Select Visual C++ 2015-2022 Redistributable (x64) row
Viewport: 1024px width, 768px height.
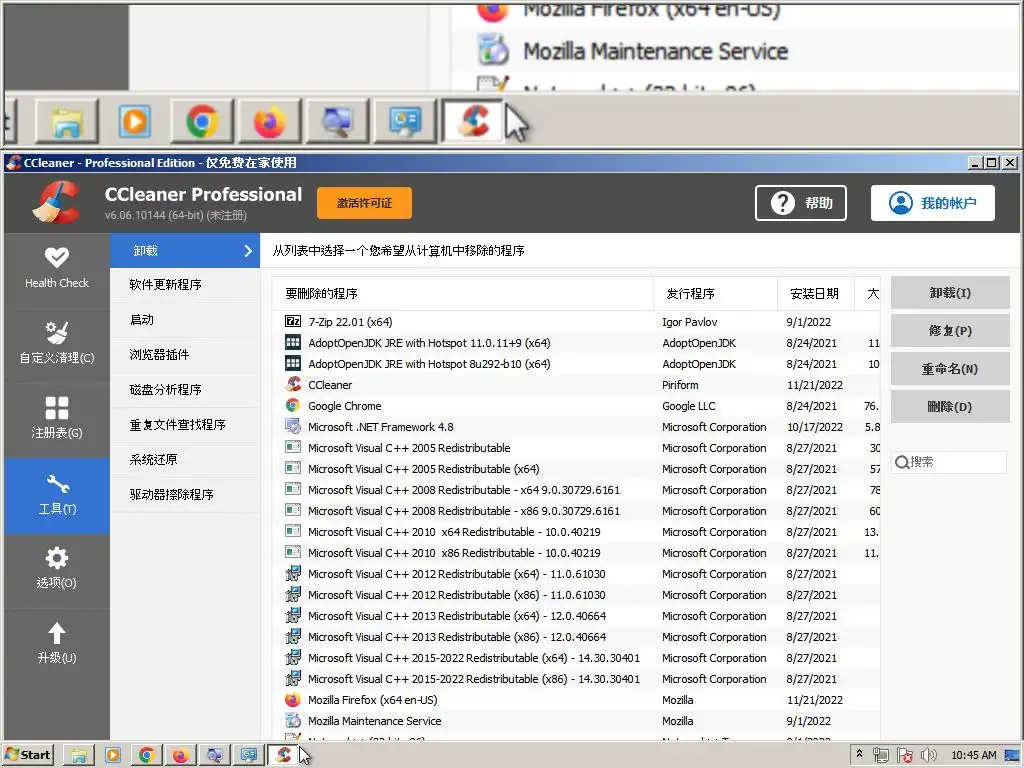[x=576, y=658]
